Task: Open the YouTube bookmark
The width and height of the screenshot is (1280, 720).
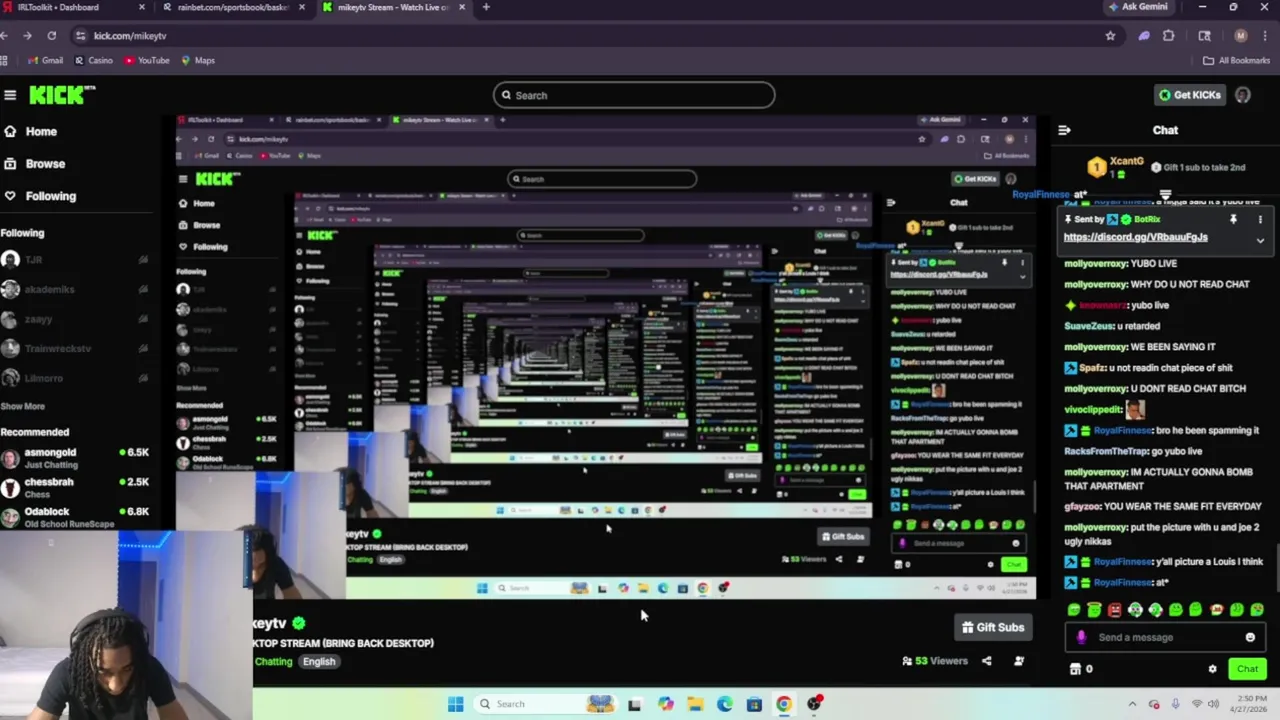Action: click(x=147, y=61)
